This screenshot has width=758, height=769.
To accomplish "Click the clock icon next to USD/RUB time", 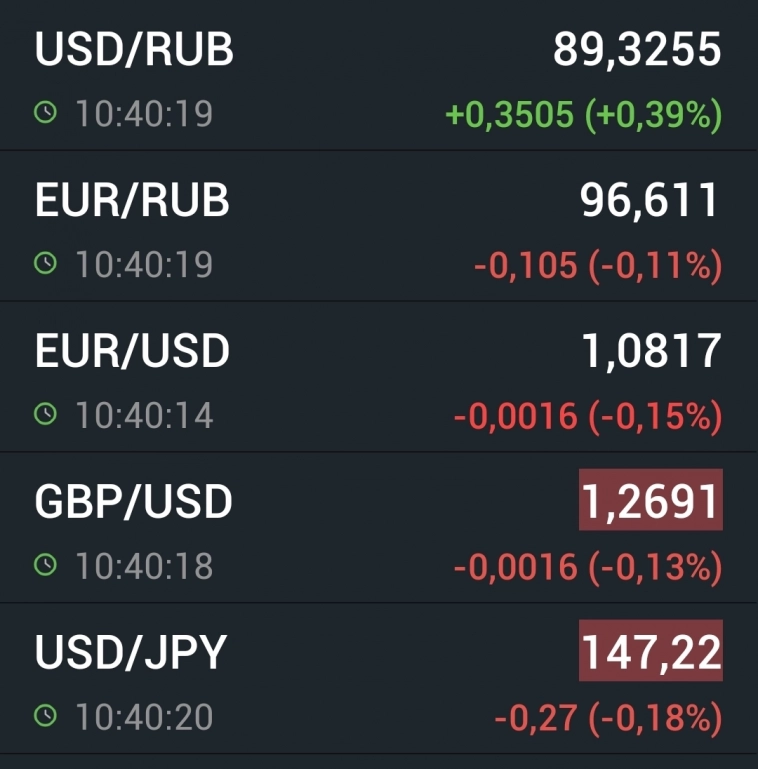I will (45, 114).
